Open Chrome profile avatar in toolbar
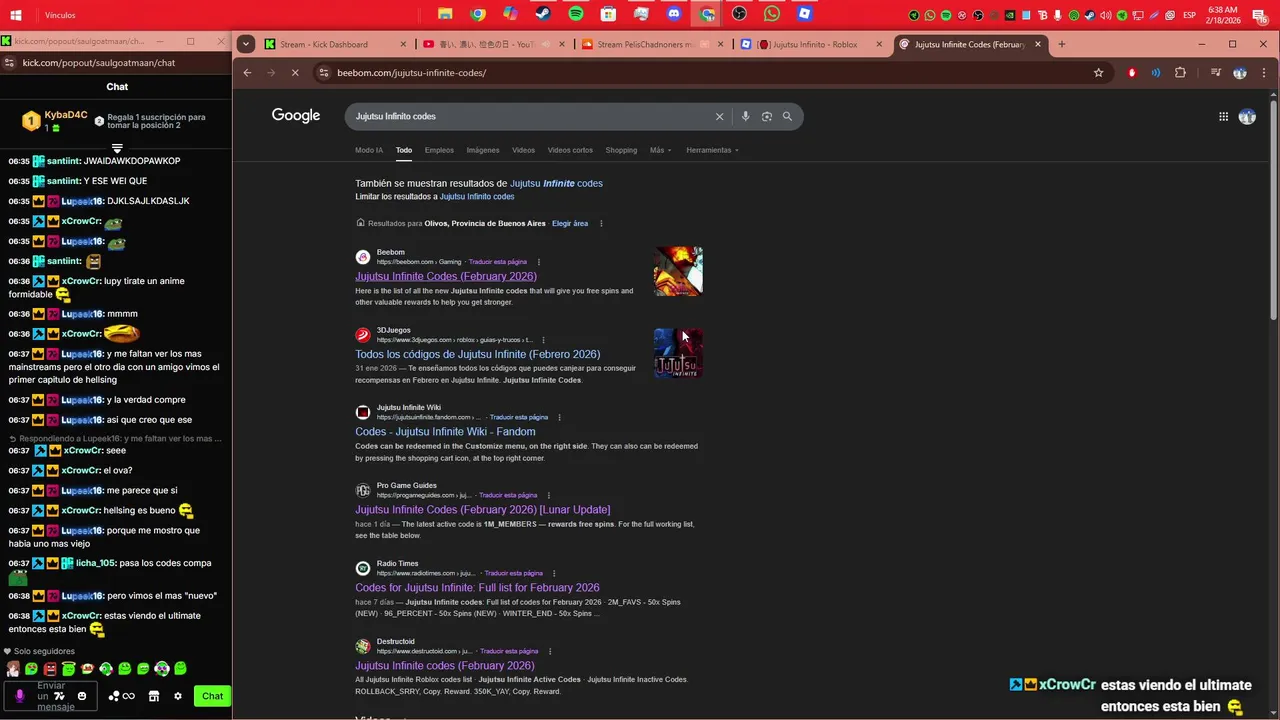1280x720 pixels. [1240, 73]
